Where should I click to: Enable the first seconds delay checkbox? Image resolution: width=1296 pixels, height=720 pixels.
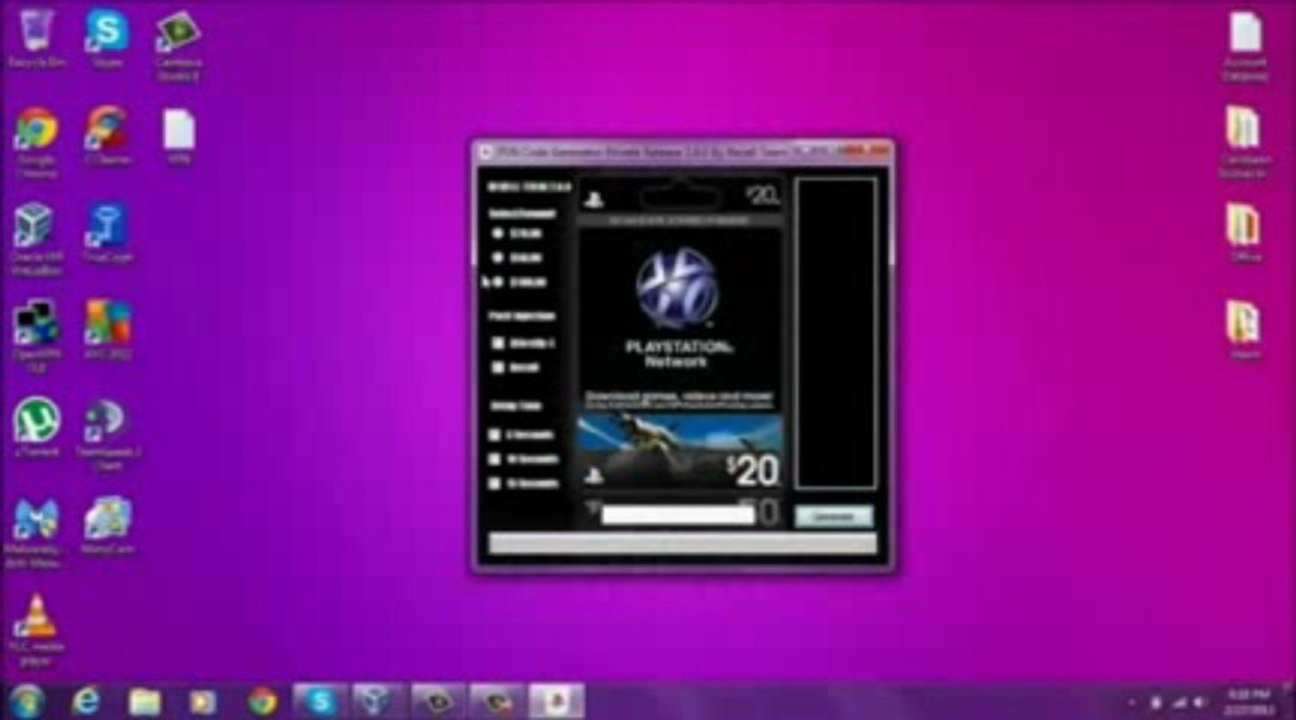pos(494,435)
